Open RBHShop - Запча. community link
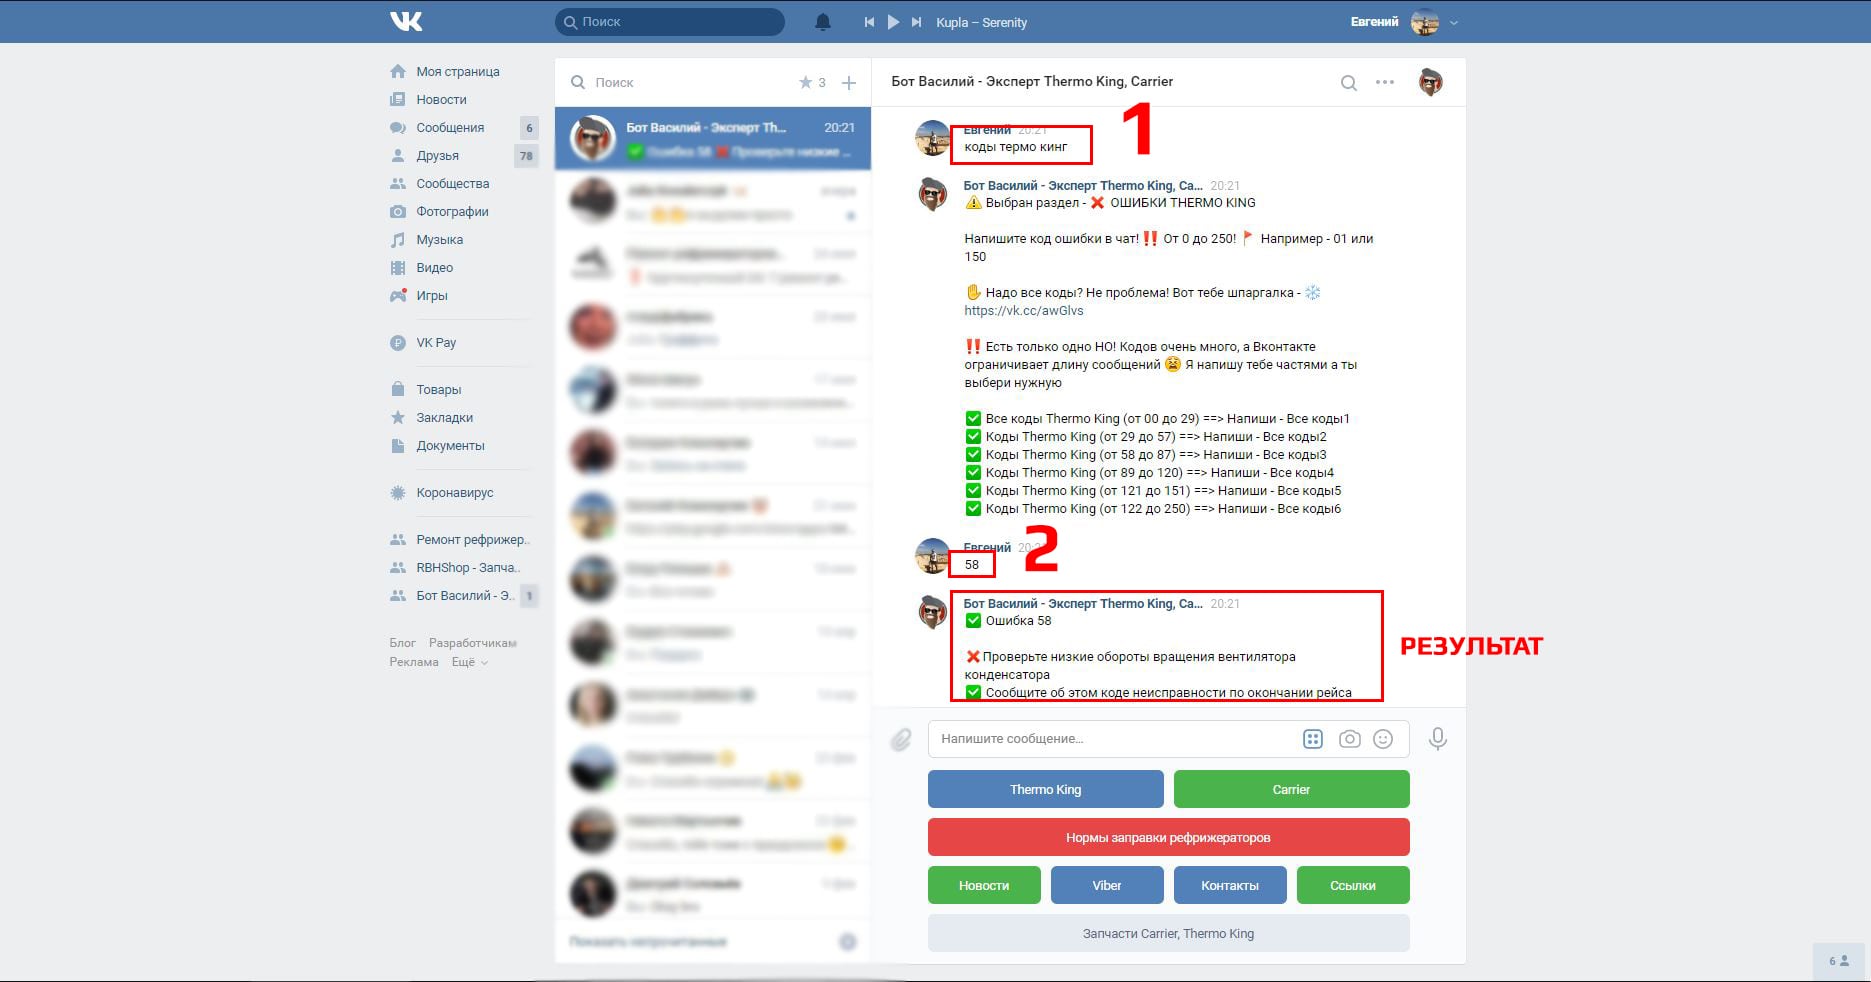 point(467,568)
